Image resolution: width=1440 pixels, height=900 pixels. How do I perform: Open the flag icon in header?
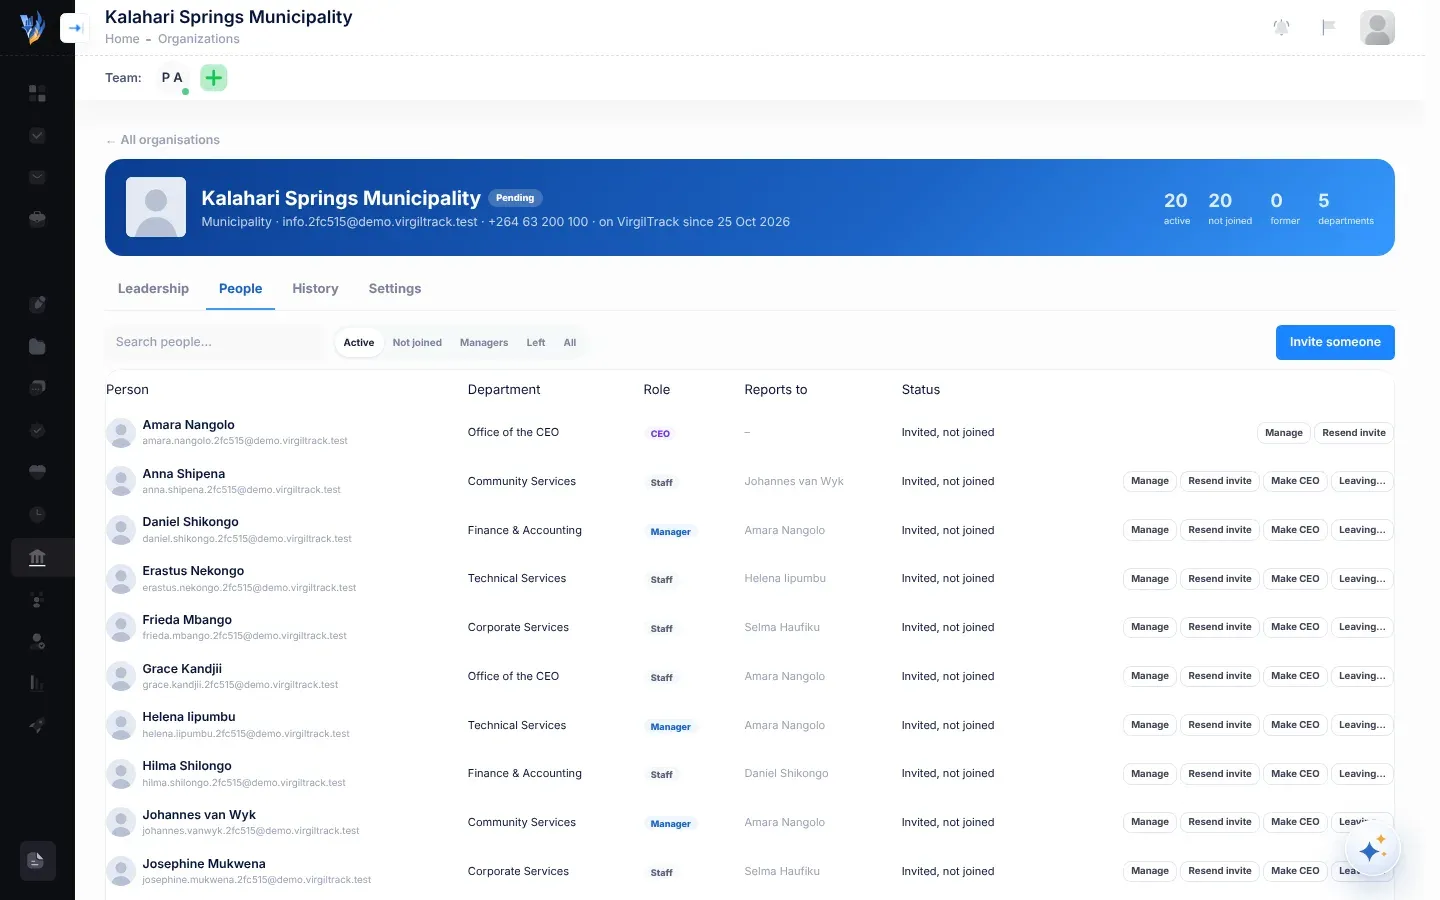[1328, 28]
